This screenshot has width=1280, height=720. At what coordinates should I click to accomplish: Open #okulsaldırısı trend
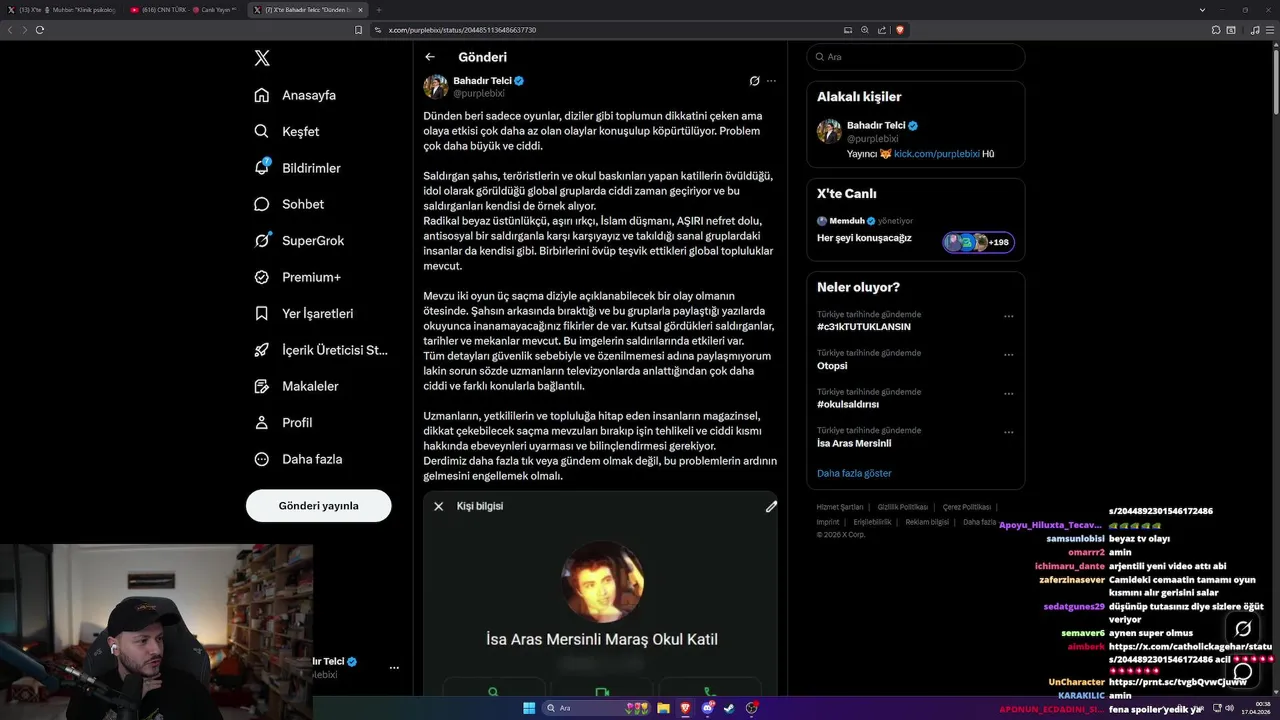pyautogui.click(x=848, y=405)
